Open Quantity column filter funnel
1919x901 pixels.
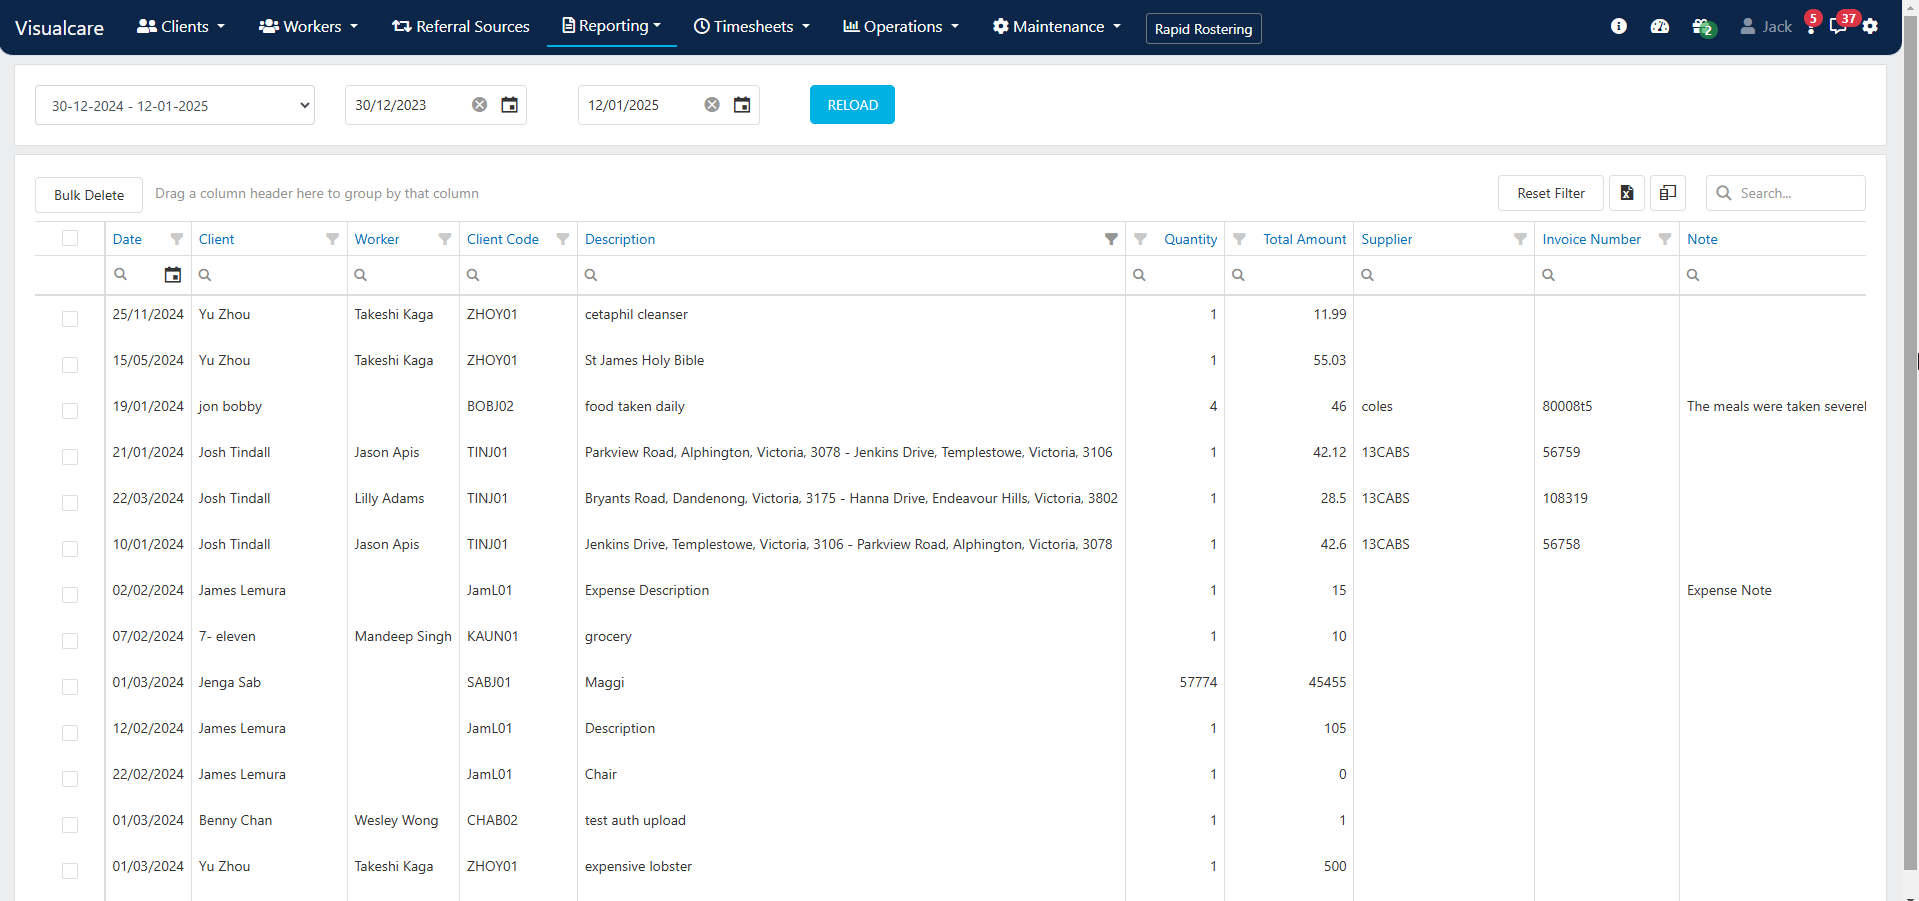coord(1140,239)
